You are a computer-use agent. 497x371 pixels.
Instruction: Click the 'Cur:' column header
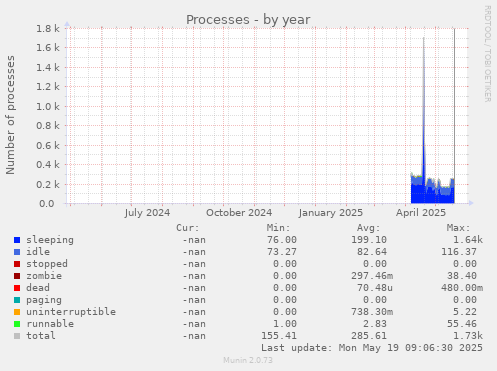click(x=188, y=228)
